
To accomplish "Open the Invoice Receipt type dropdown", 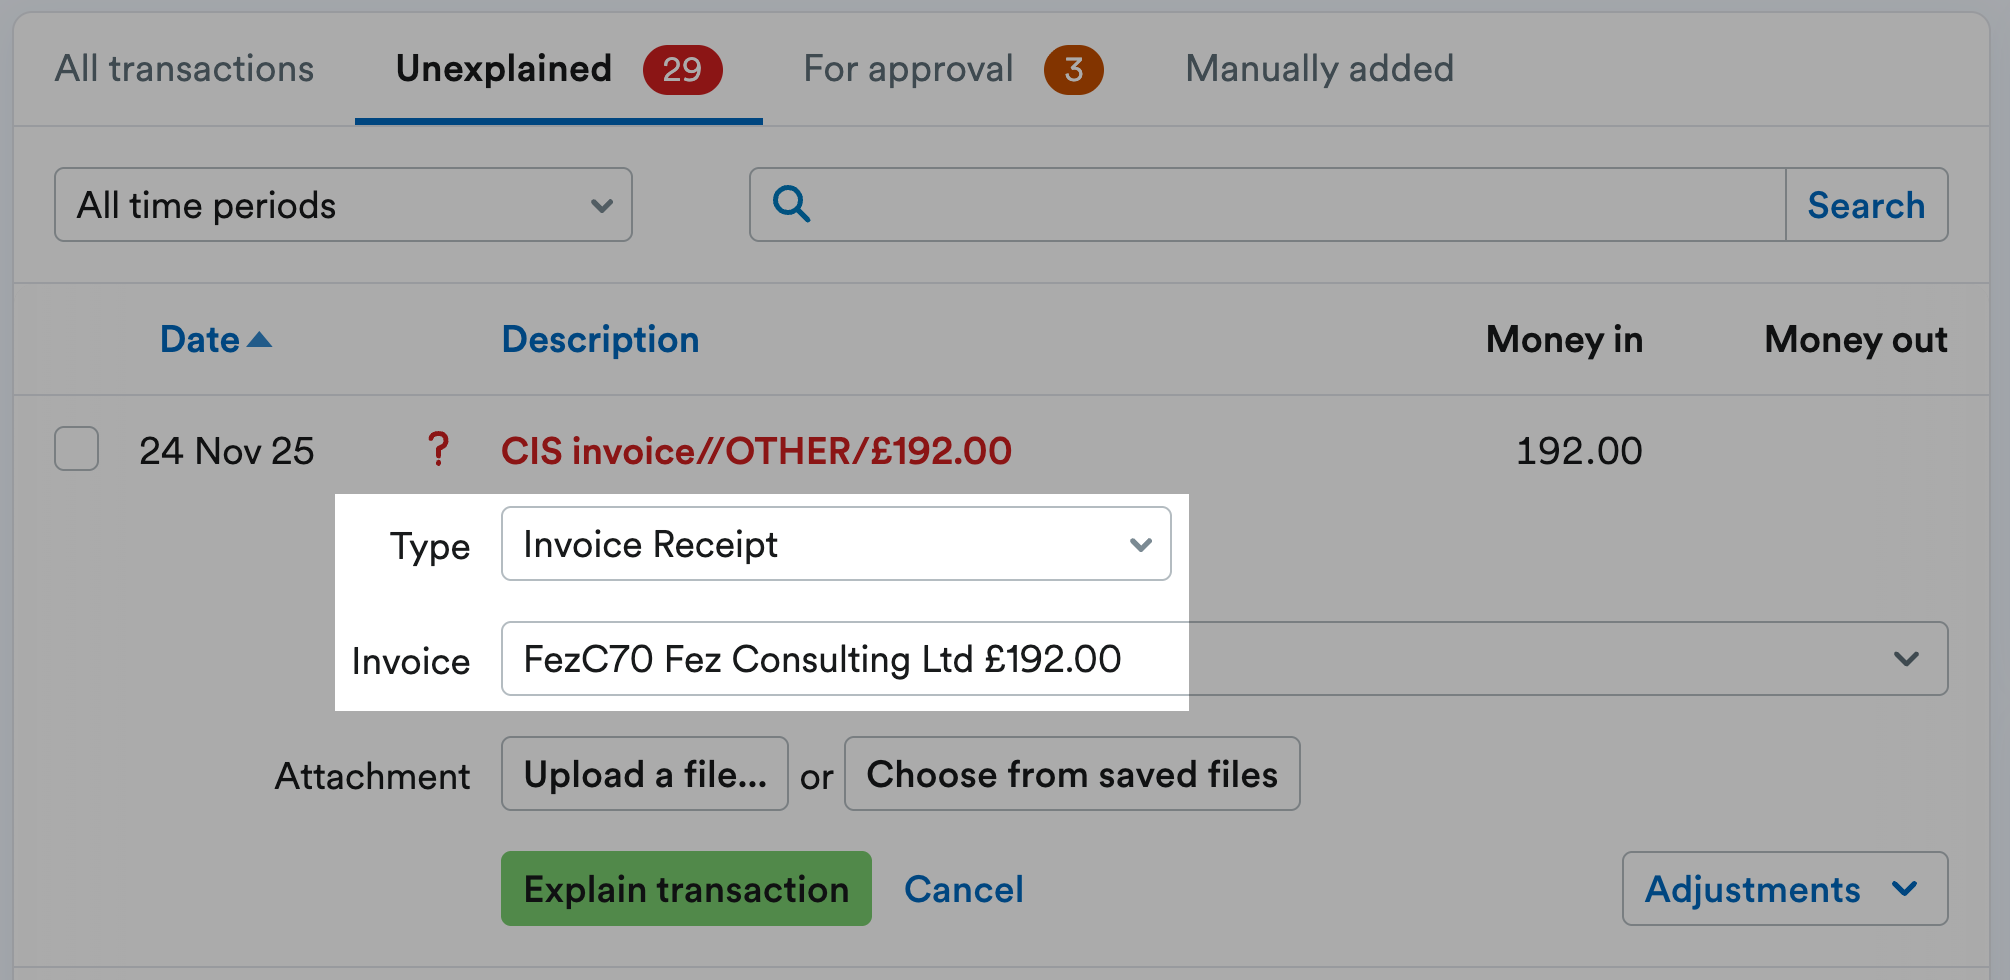I will (x=836, y=544).
